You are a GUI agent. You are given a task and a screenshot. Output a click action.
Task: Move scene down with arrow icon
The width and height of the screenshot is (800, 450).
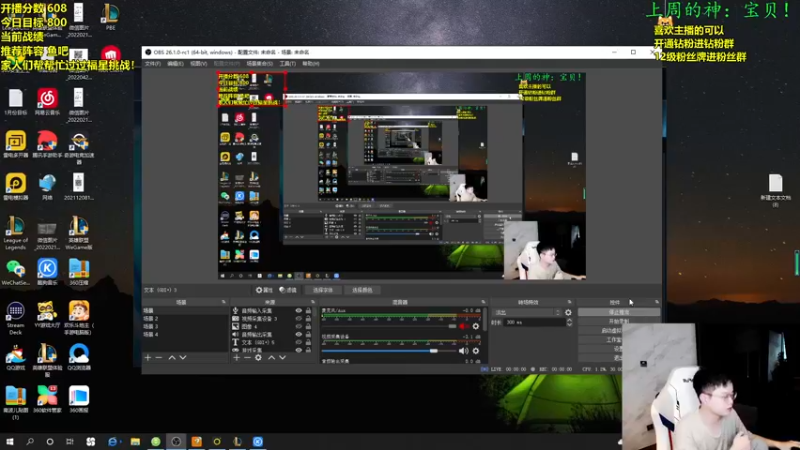click(183, 358)
